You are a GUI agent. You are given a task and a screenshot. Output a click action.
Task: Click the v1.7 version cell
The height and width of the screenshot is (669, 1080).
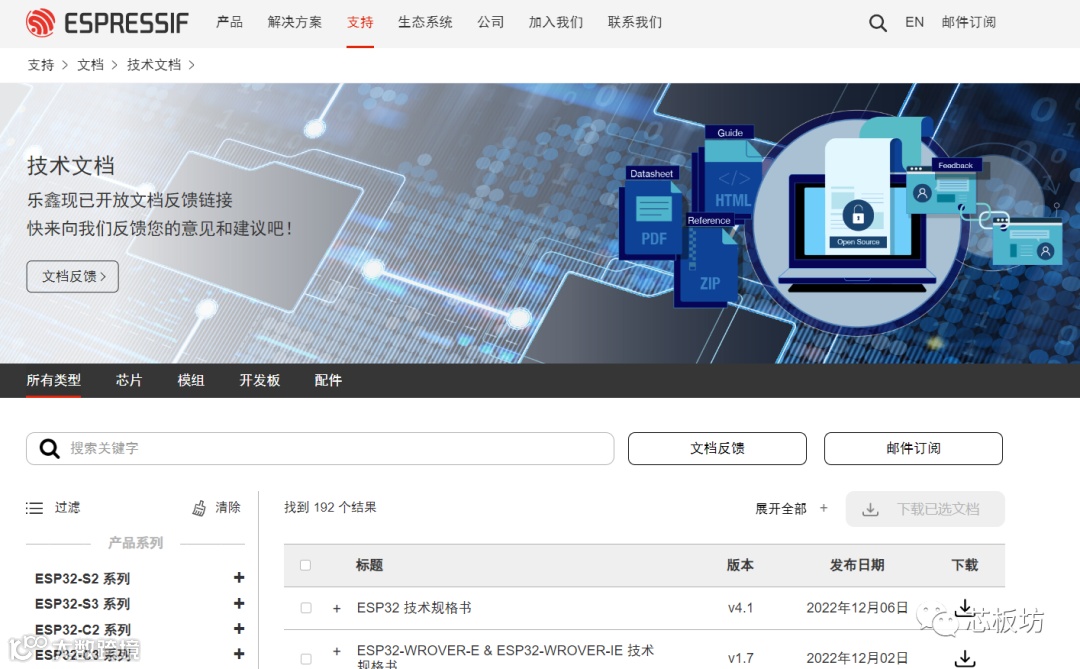(x=740, y=658)
